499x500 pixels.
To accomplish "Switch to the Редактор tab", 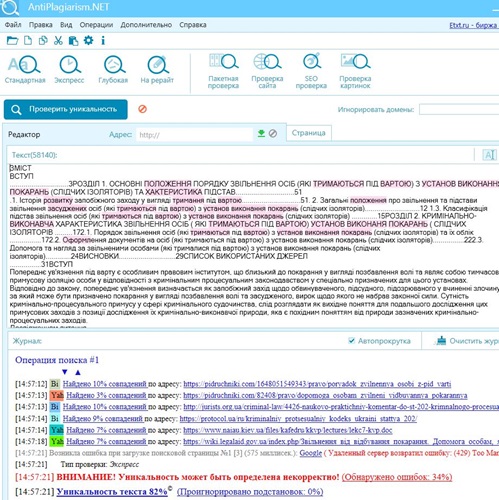I will click(24, 134).
